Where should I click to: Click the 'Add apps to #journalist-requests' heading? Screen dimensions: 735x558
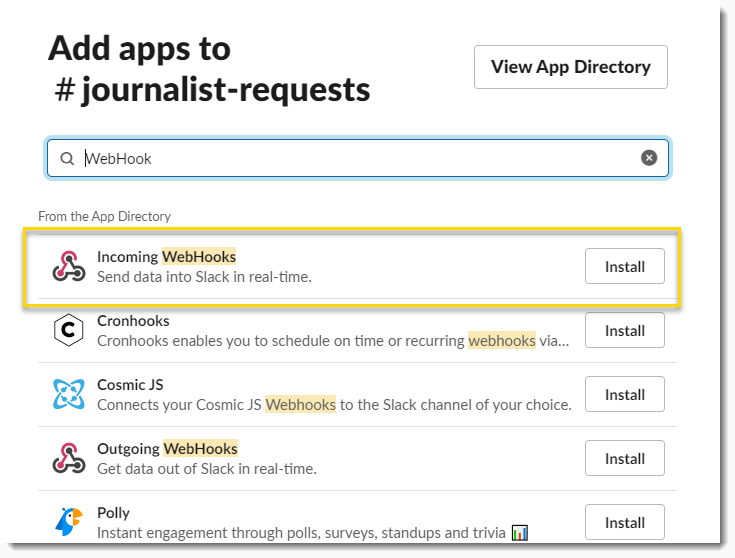[x=210, y=69]
